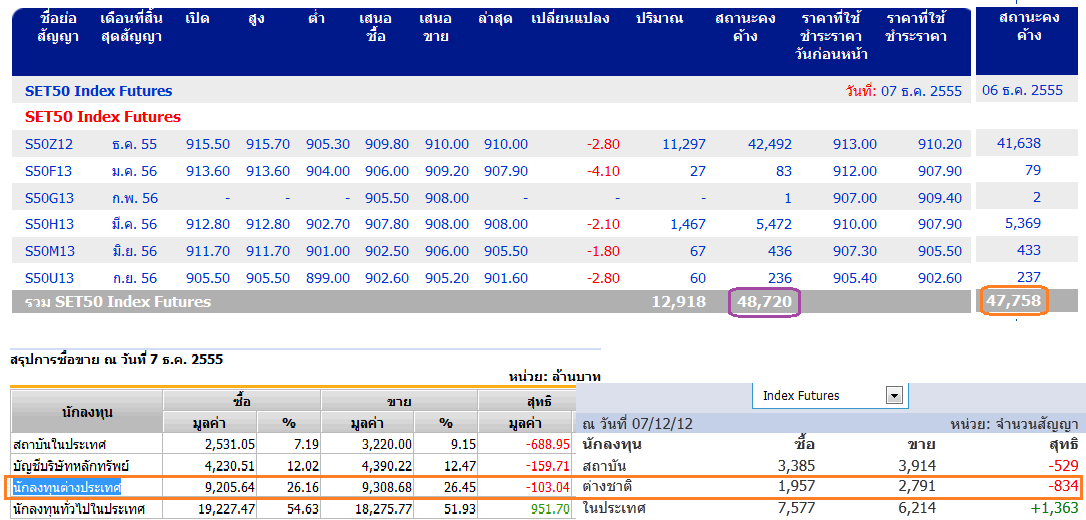Click the ชื่อย่อสัญญา column header

point(57,27)
